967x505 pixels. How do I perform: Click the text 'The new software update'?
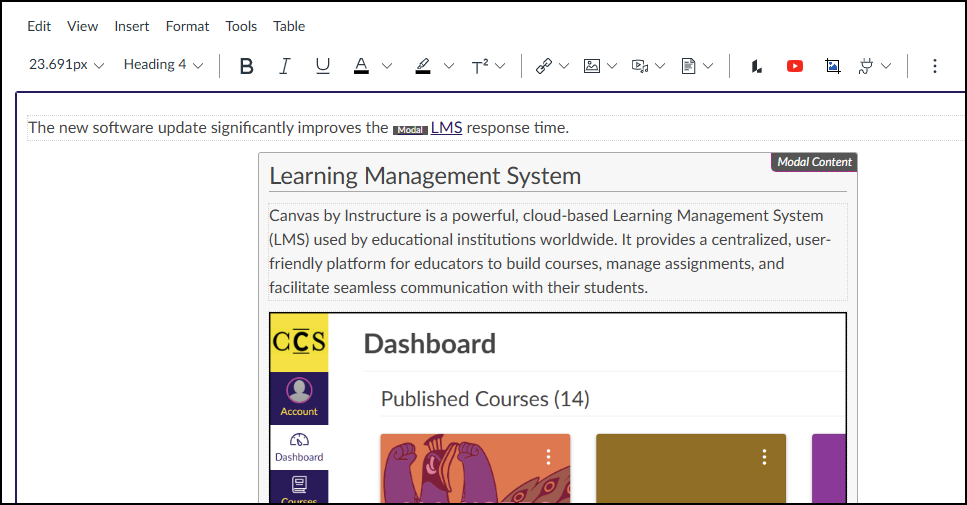[117, 128]
